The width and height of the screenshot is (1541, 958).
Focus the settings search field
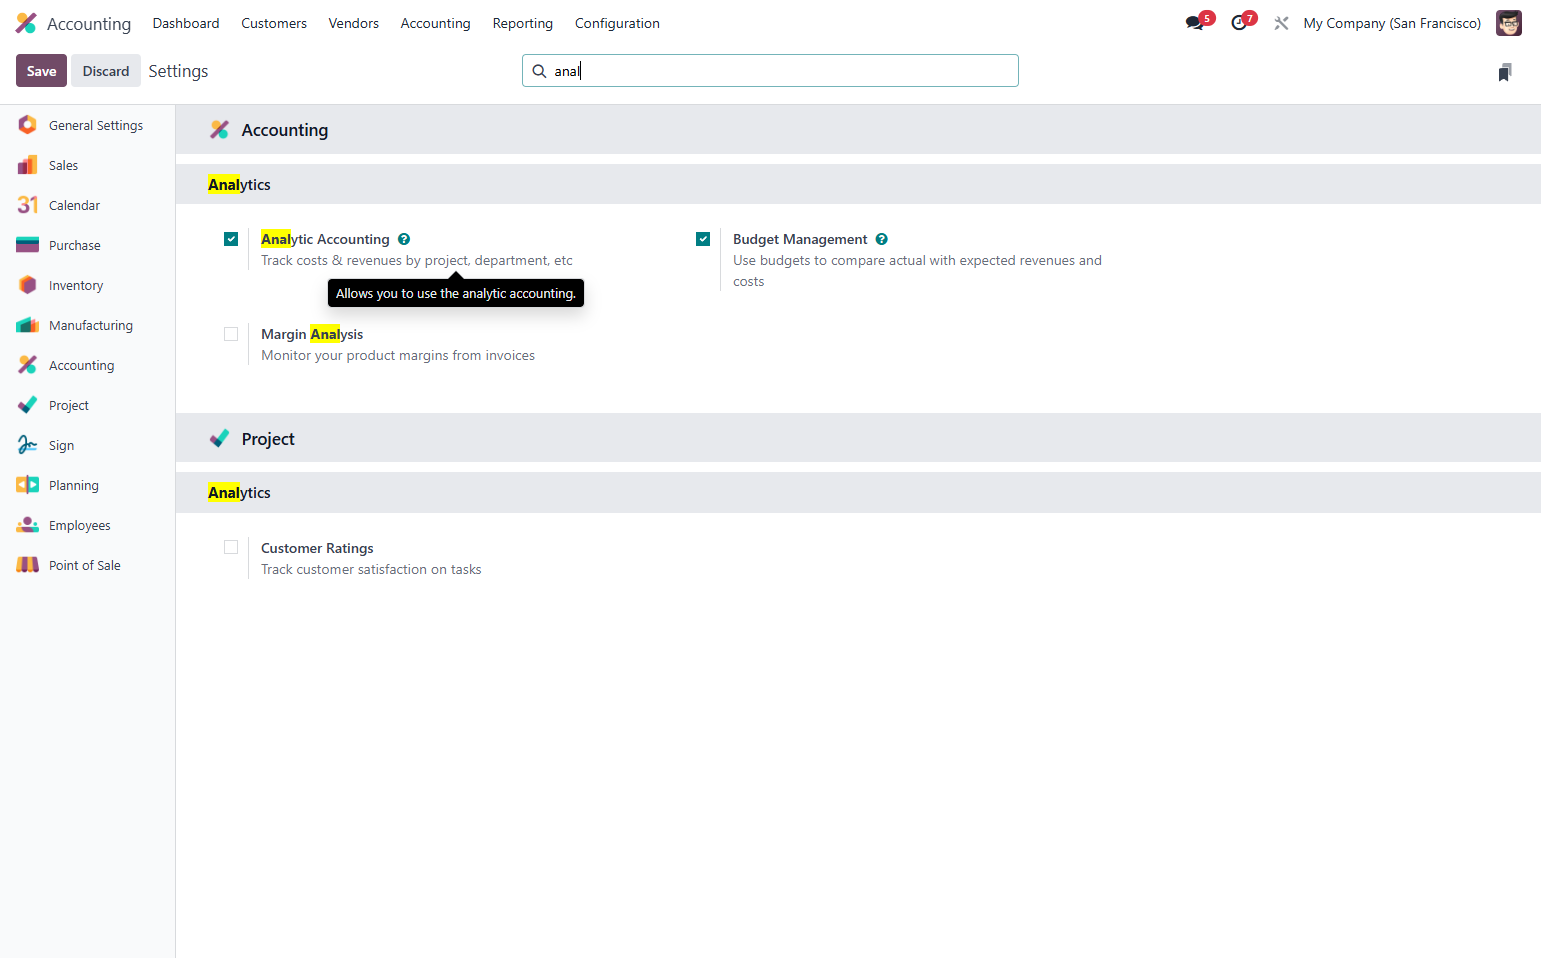coord(770,71)
